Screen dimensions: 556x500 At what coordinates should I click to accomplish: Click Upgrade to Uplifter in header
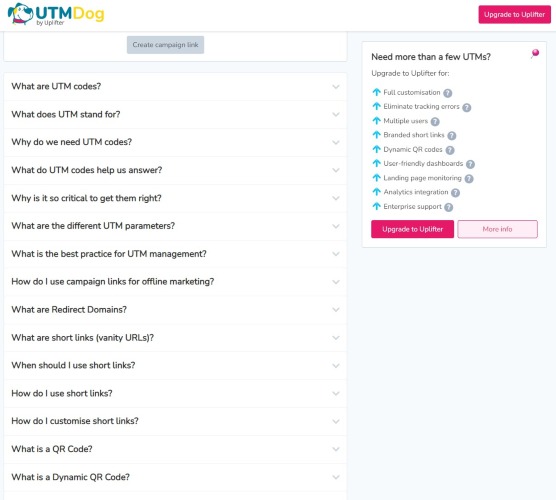[x=514, y=15]
